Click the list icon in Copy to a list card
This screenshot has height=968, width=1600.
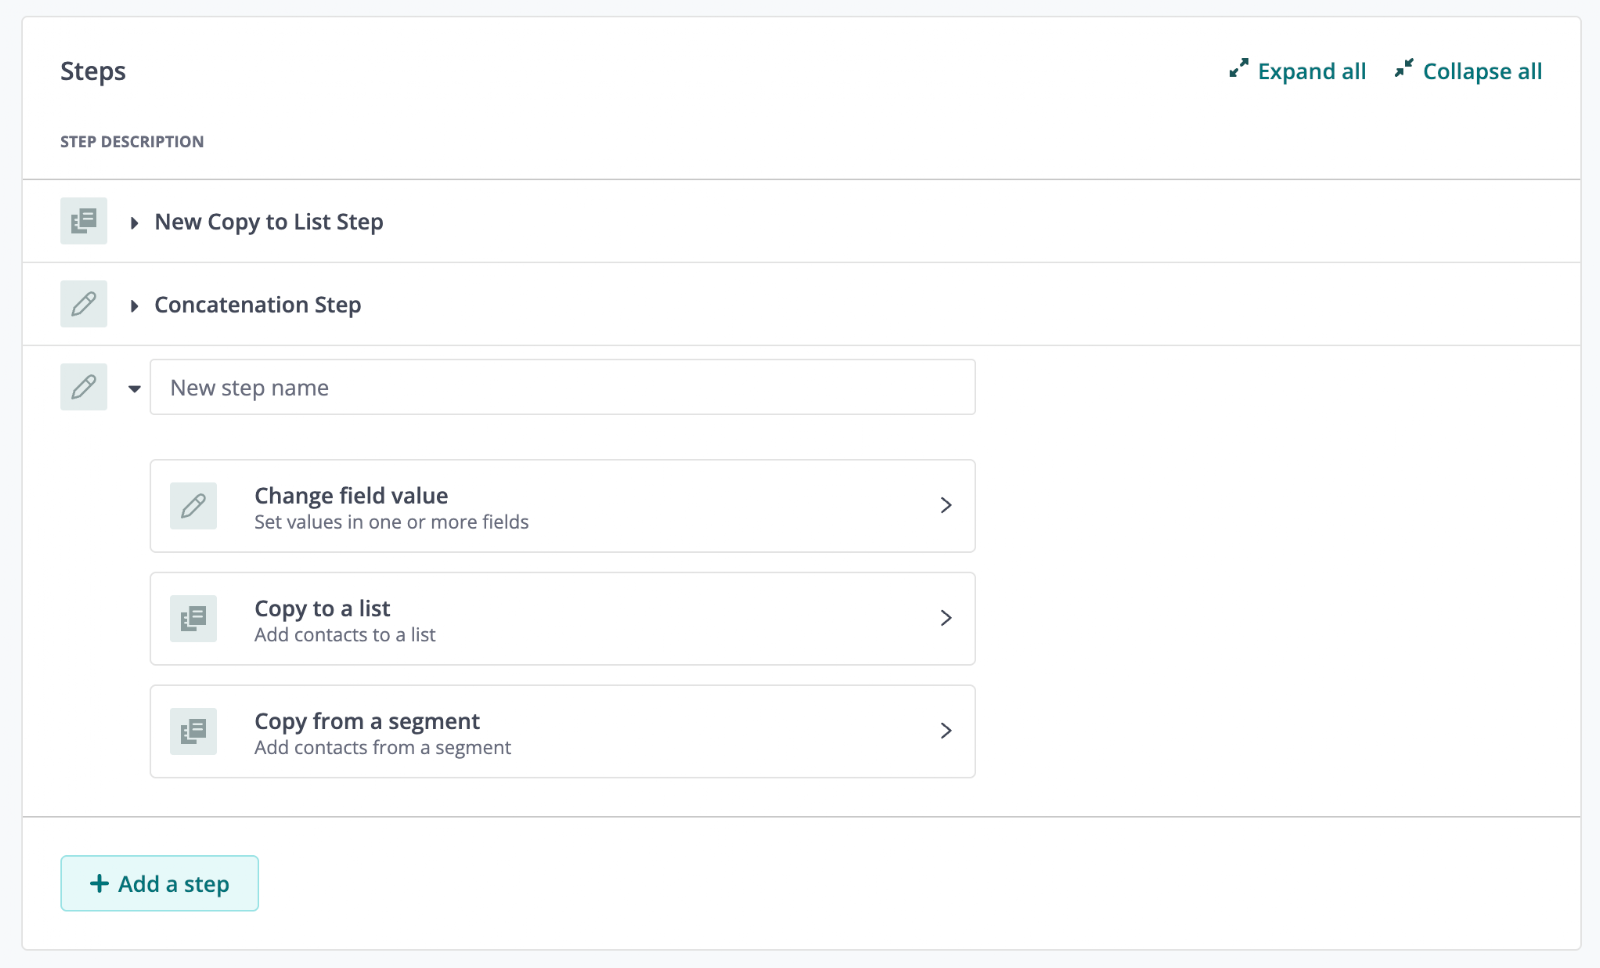(x=193, y=619)
